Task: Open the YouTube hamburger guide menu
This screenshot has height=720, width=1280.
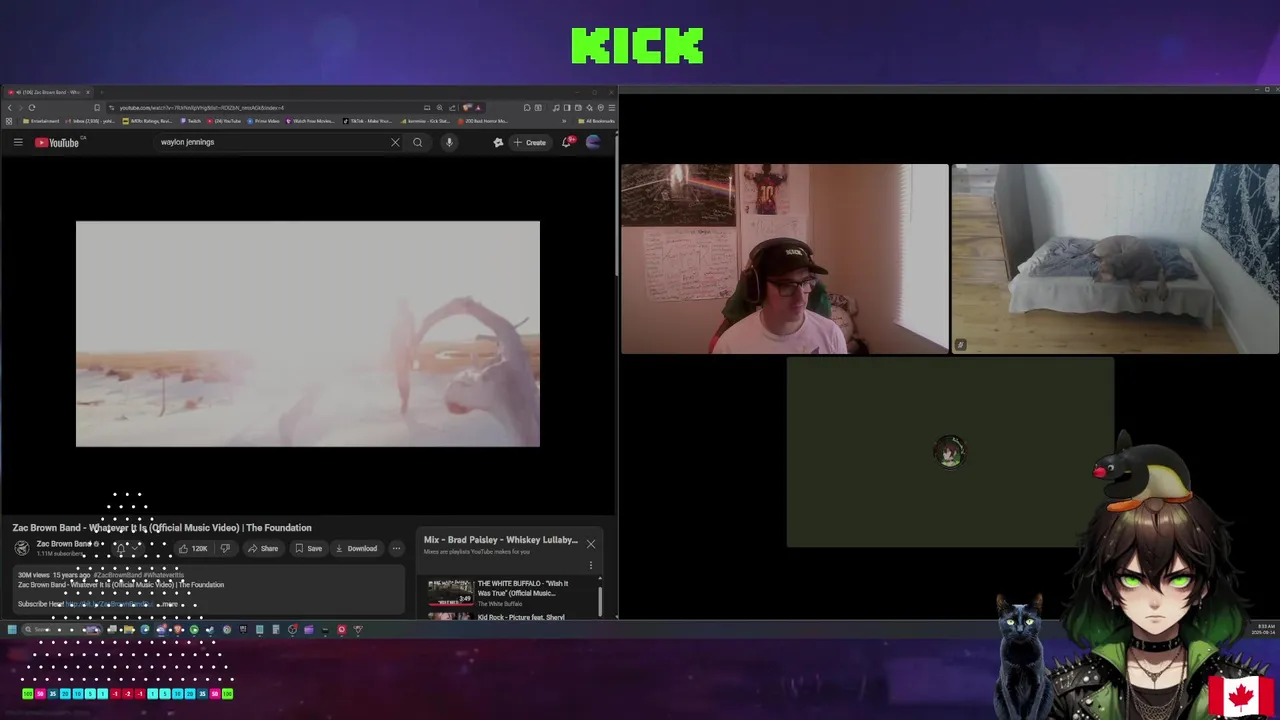Action: pyautogui.click(x=18, y=142)
